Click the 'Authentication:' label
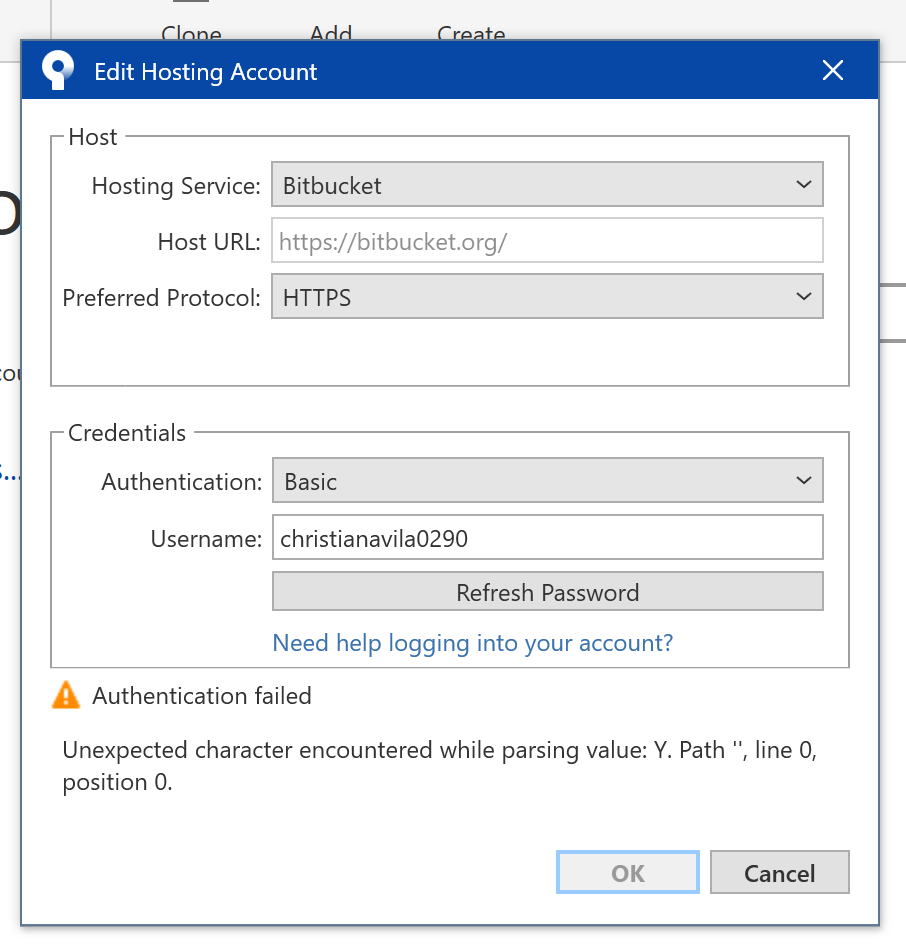 pyautogui.click(x=182, y=482)
